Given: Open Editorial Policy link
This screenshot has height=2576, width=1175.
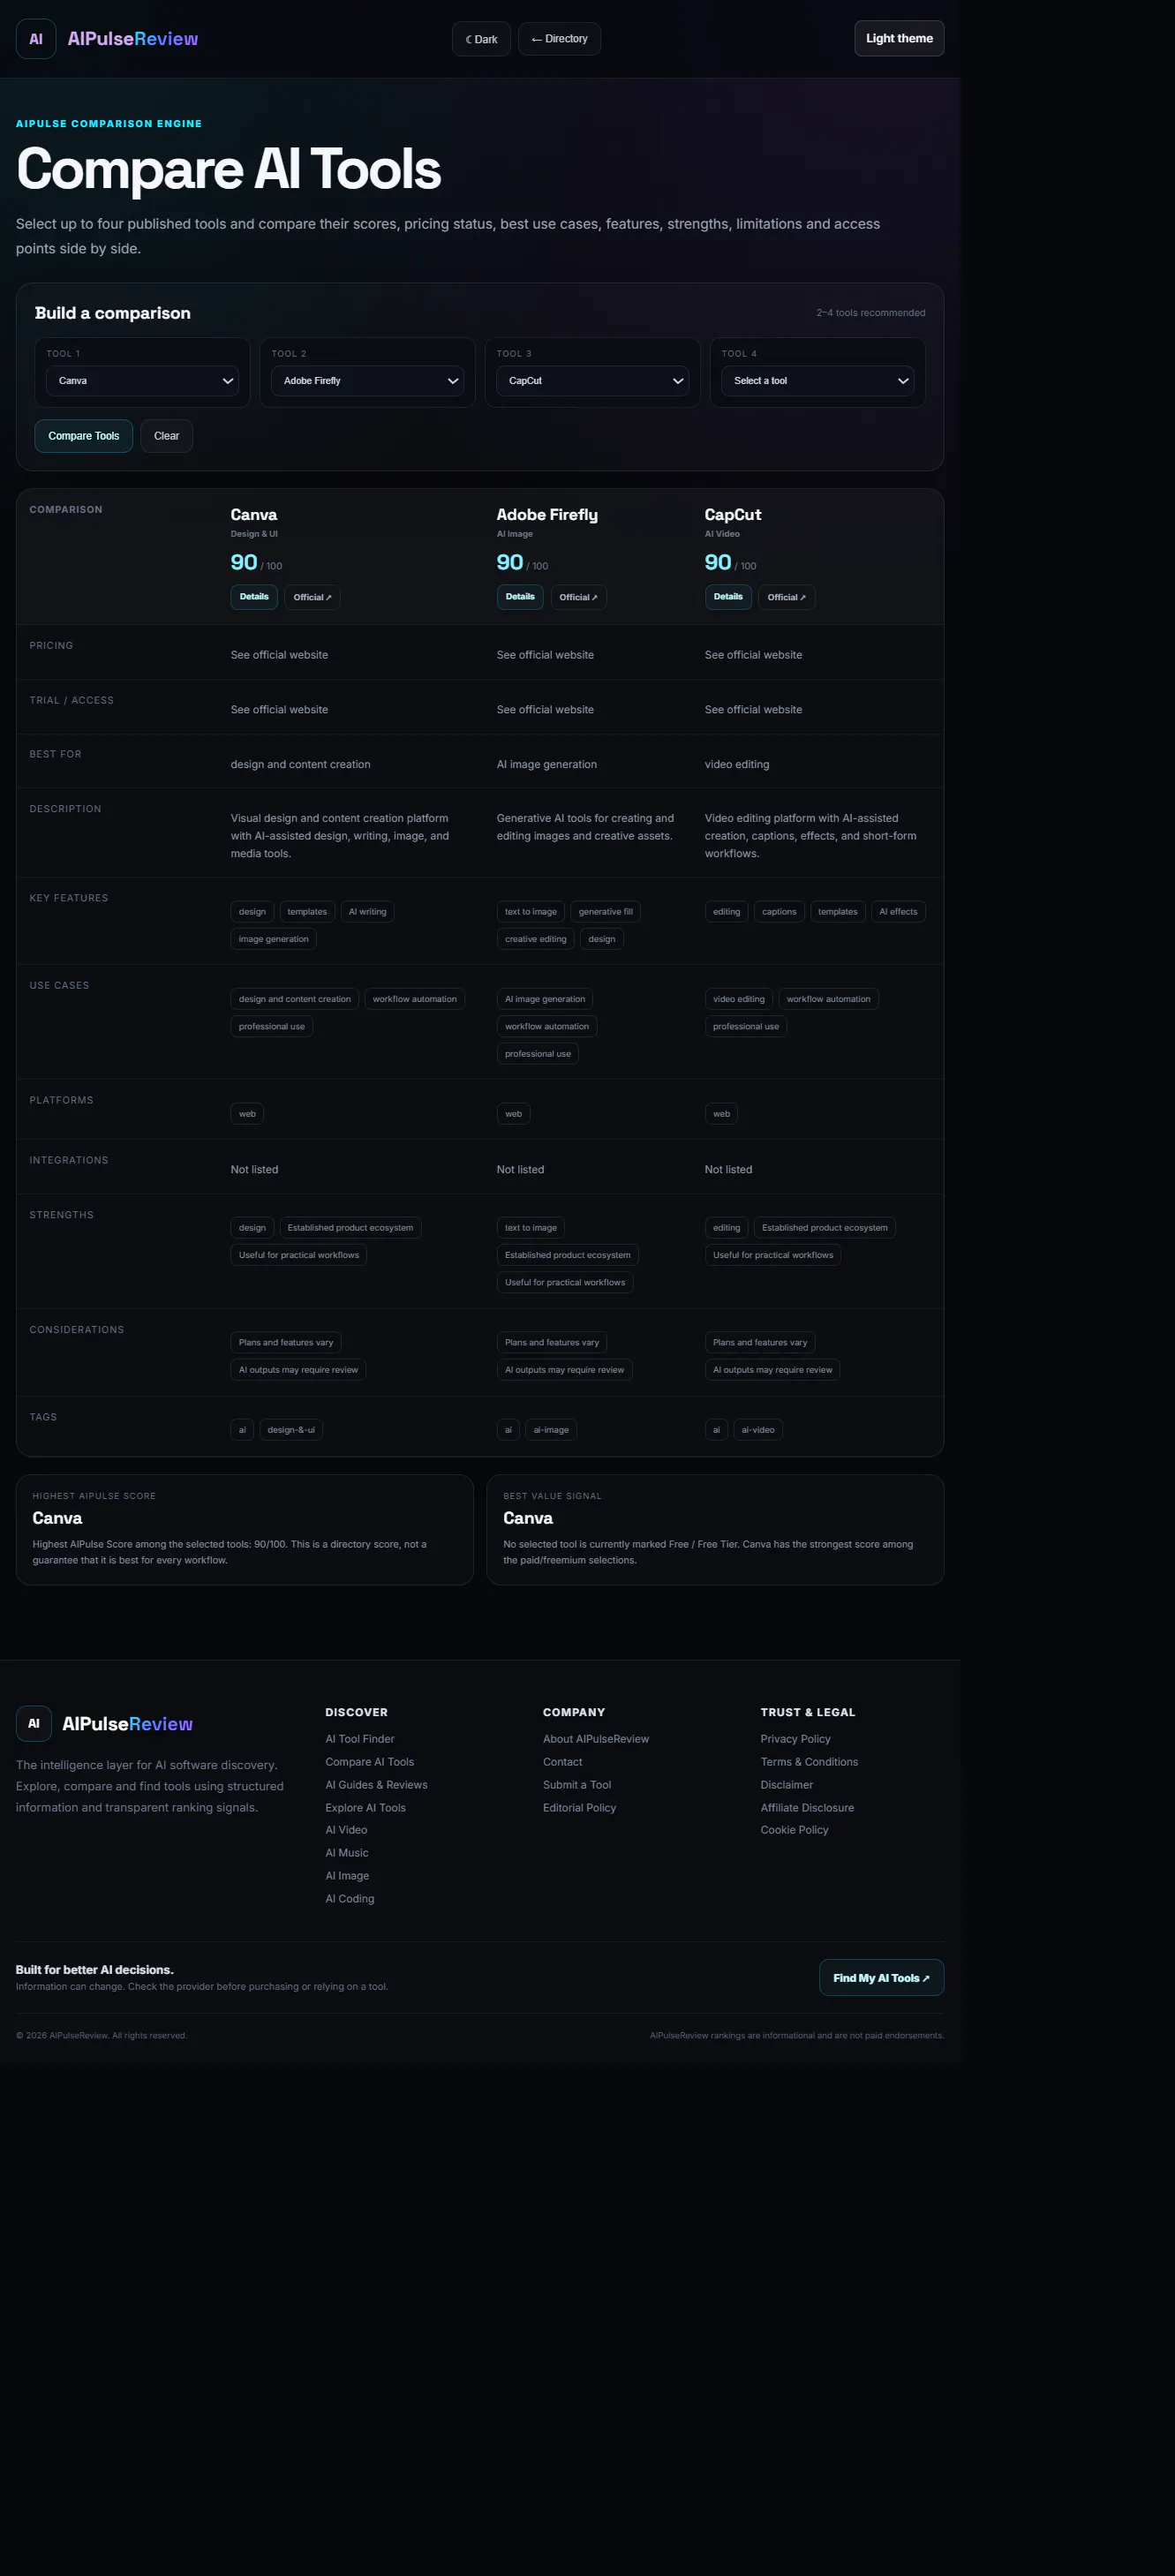Looking at the screenshot, I should pyautogui.click(x=579, y=1808).
